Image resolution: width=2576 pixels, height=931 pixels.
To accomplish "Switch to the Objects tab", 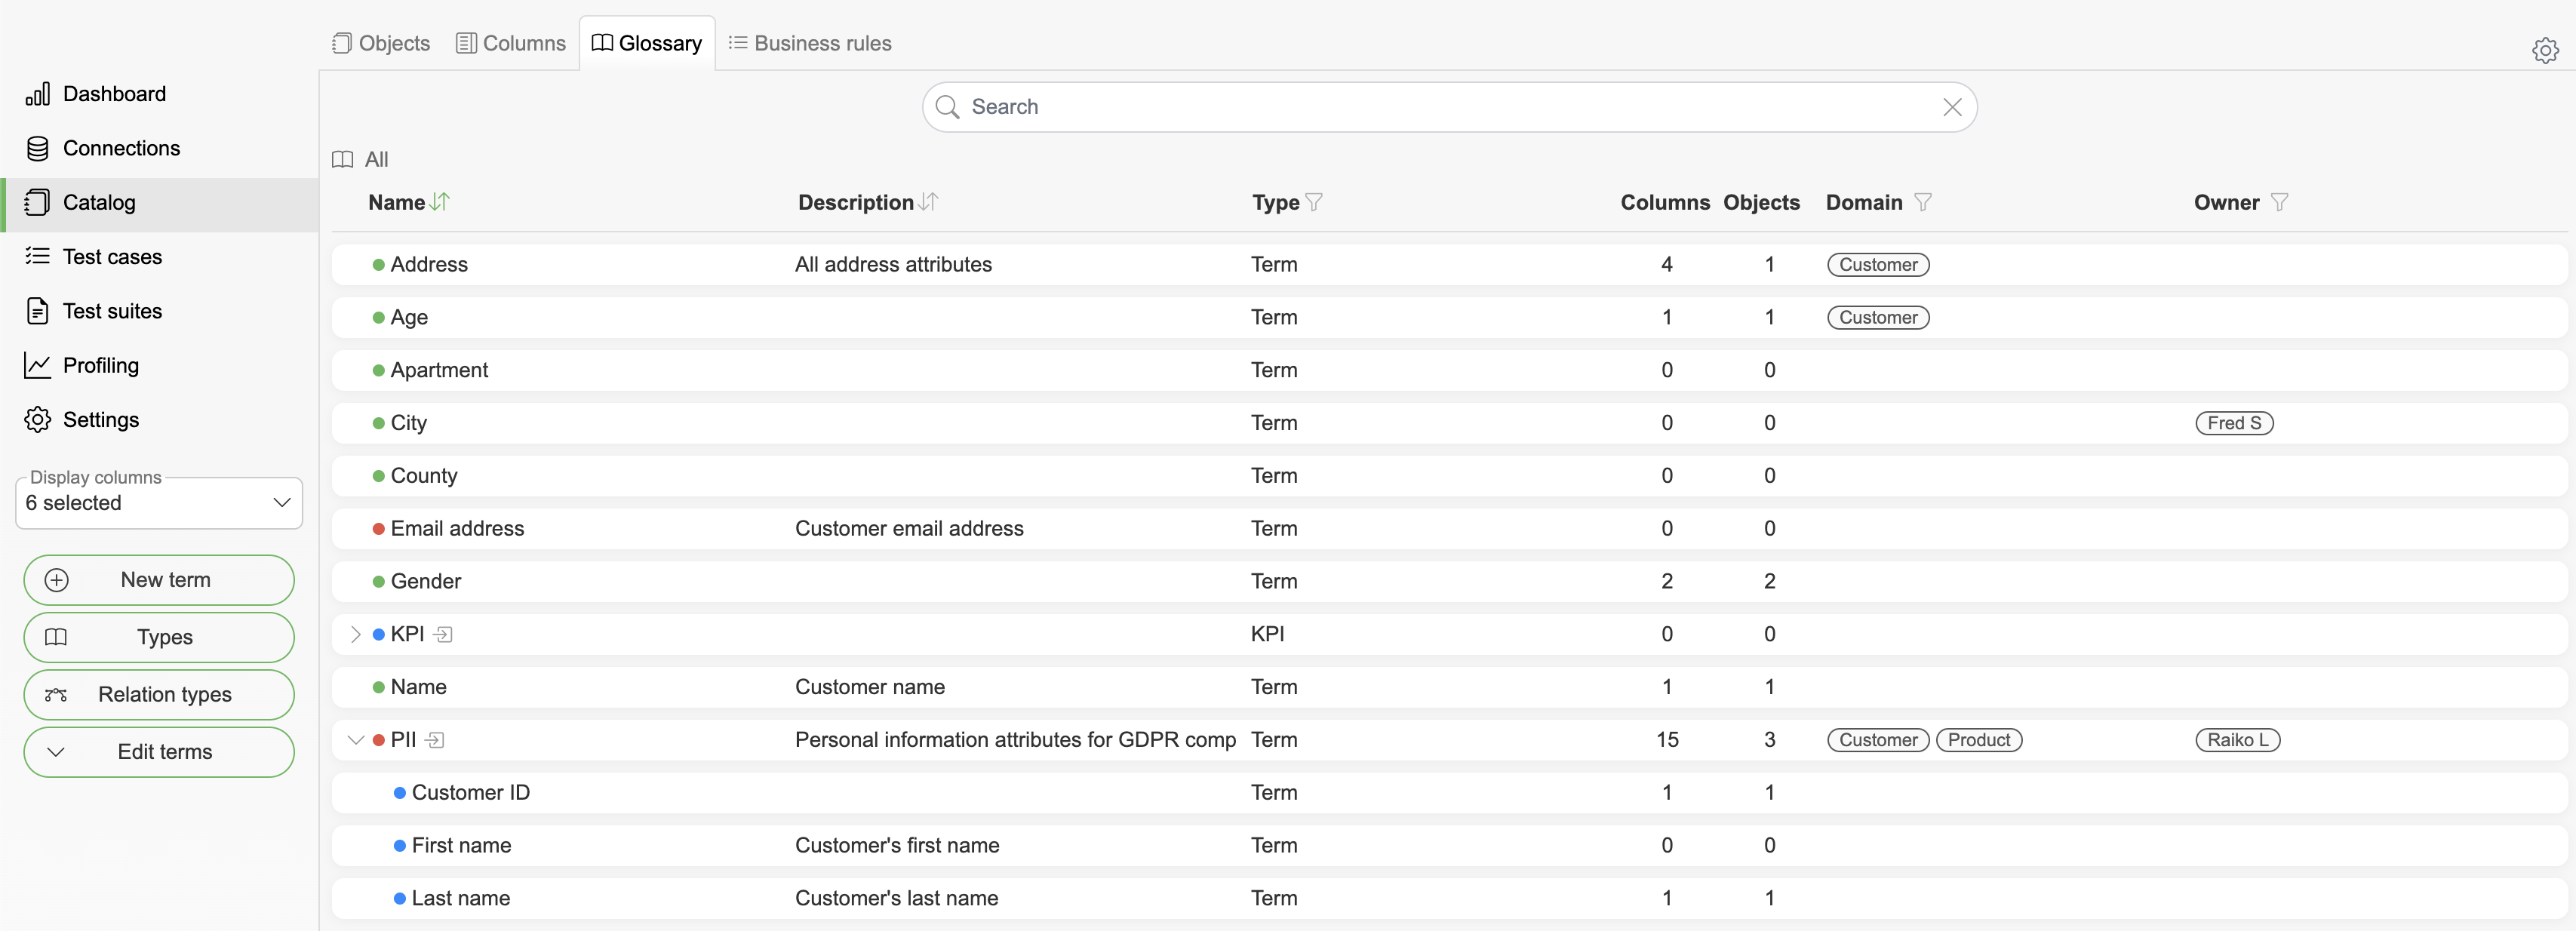I will click(x=380, y=43).
